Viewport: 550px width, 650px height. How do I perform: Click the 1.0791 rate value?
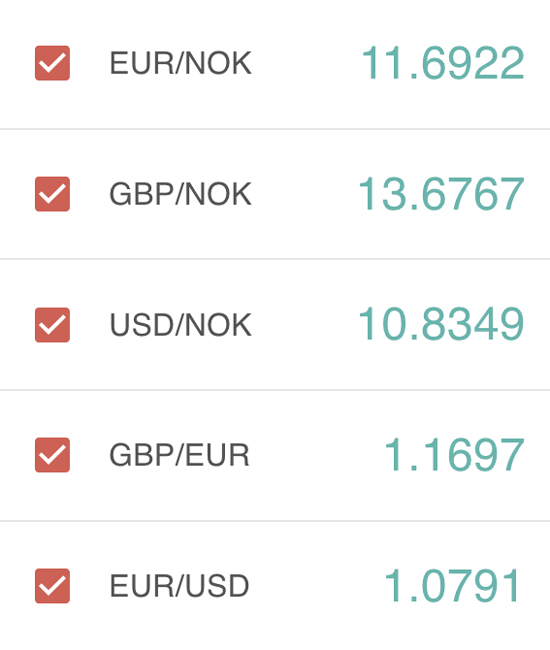click(452, 585)
